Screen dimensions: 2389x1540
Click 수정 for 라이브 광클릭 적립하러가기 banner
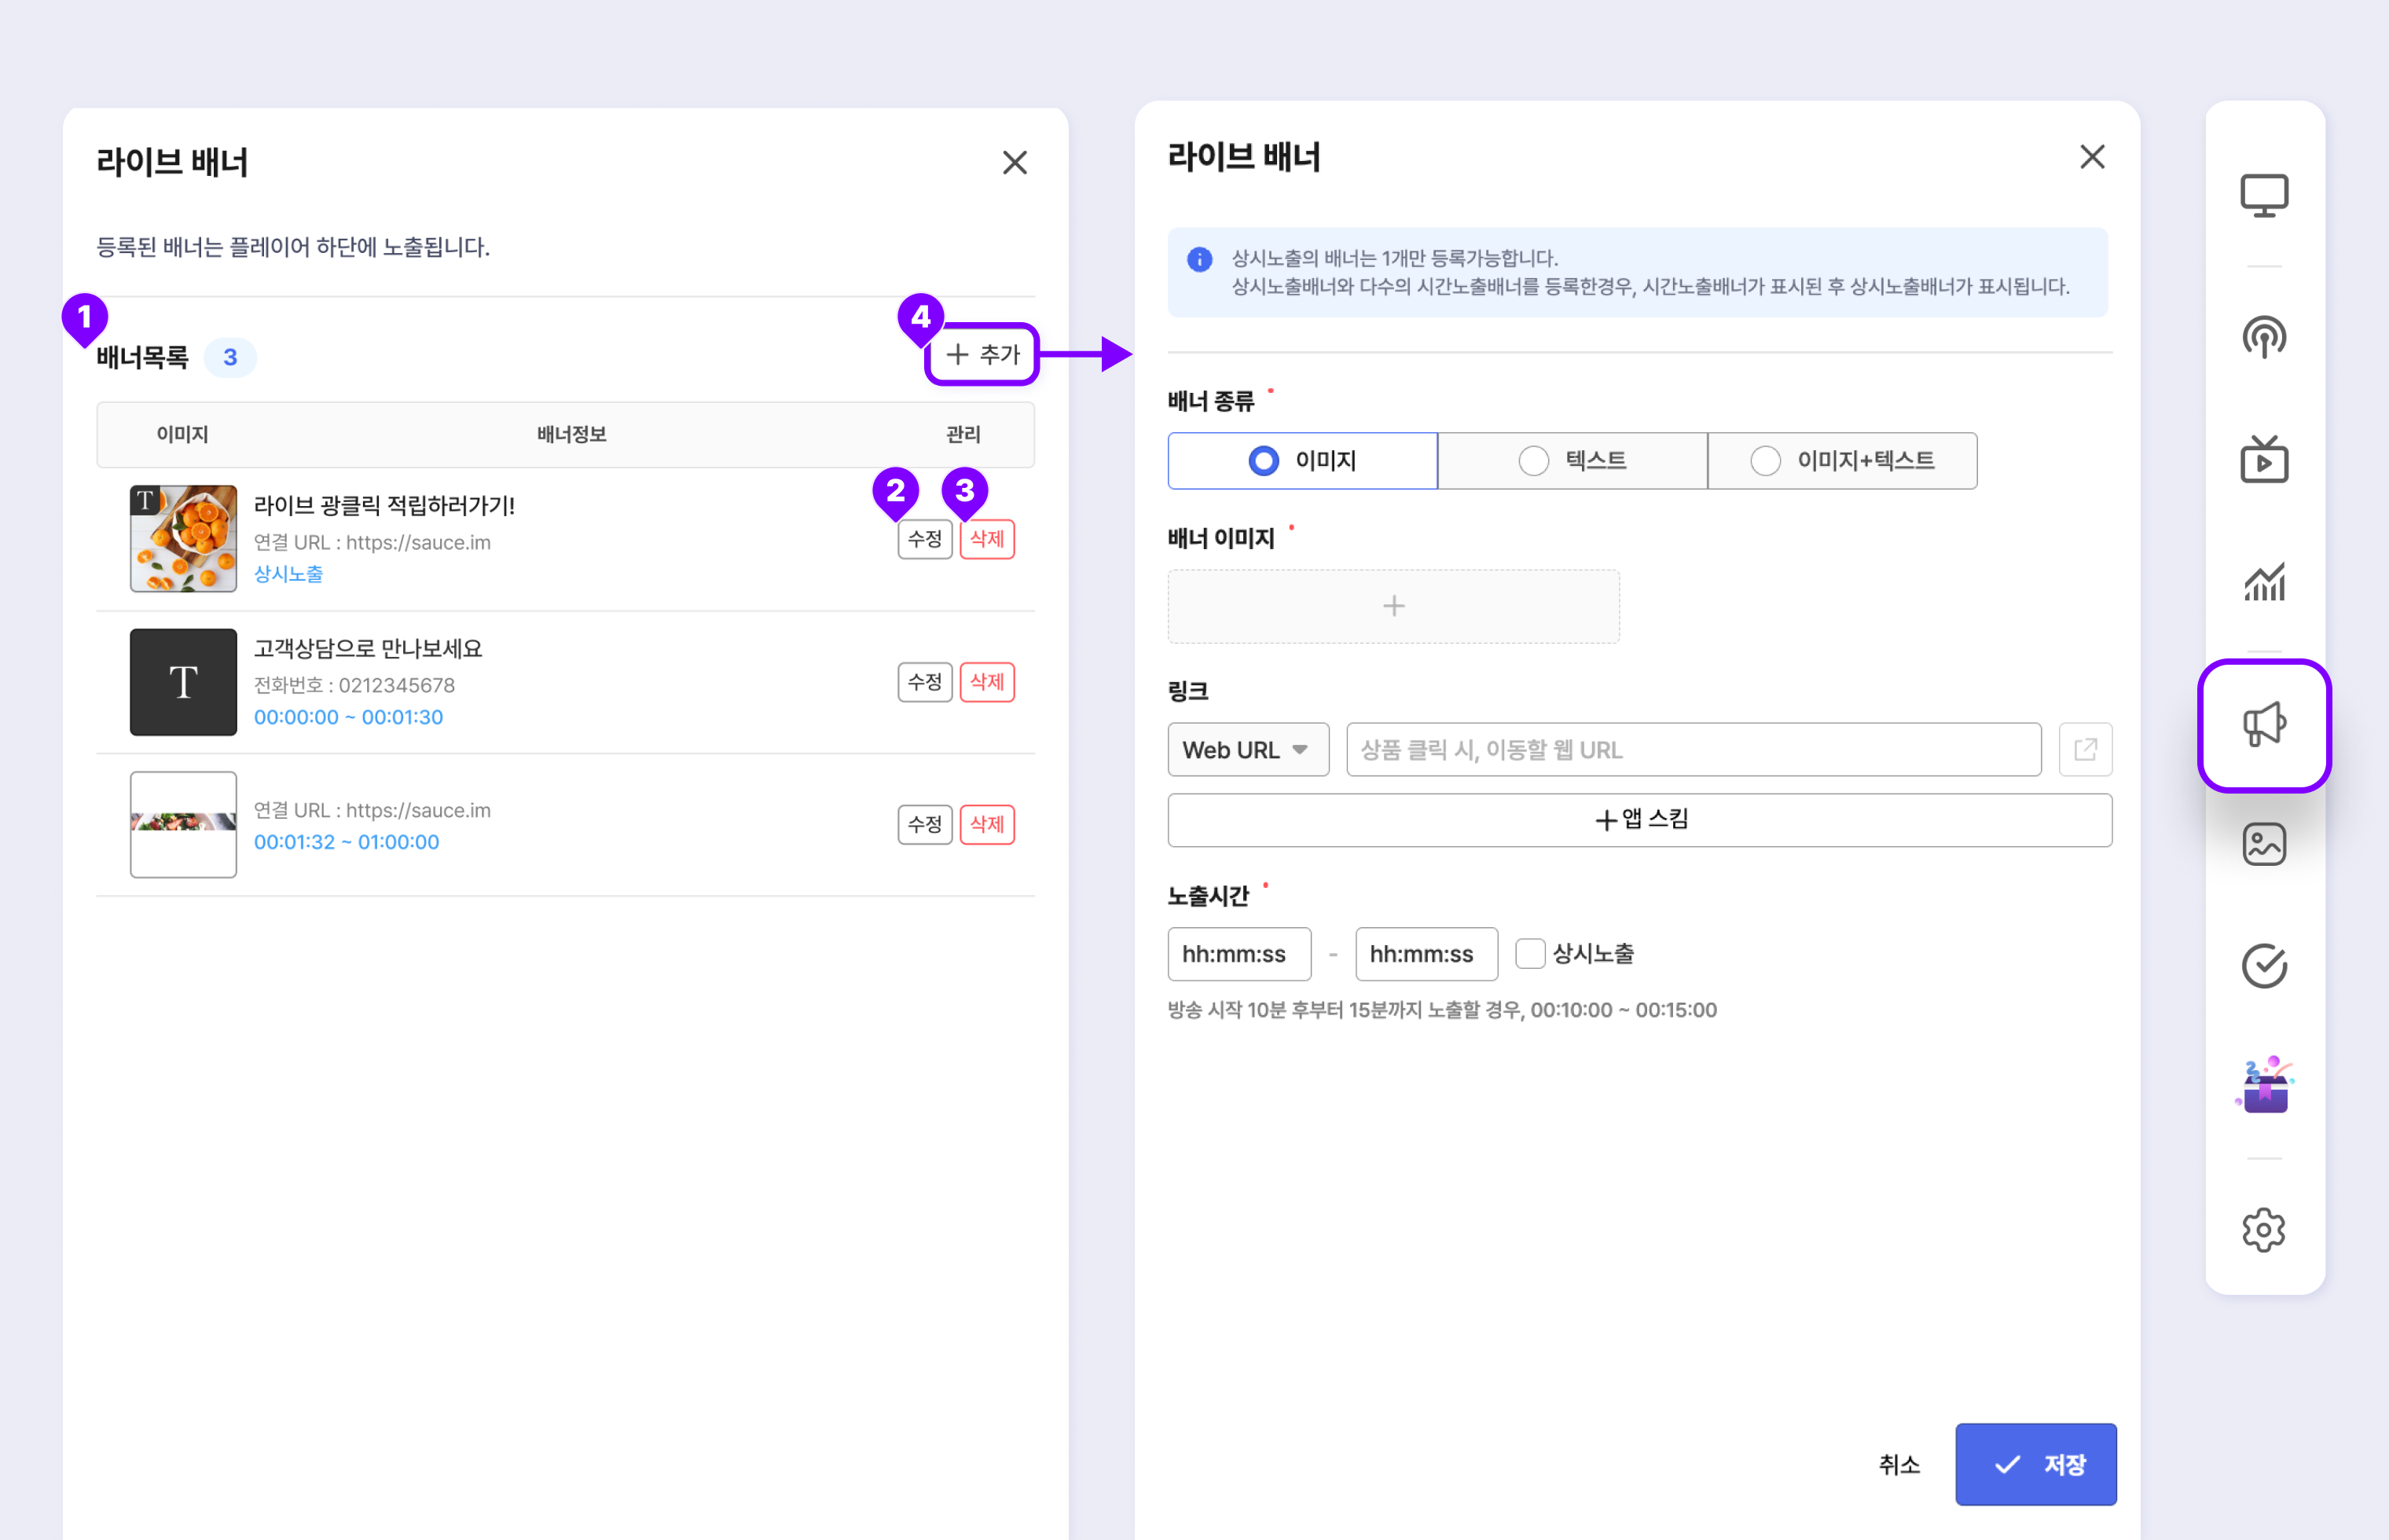pos(924,539)
